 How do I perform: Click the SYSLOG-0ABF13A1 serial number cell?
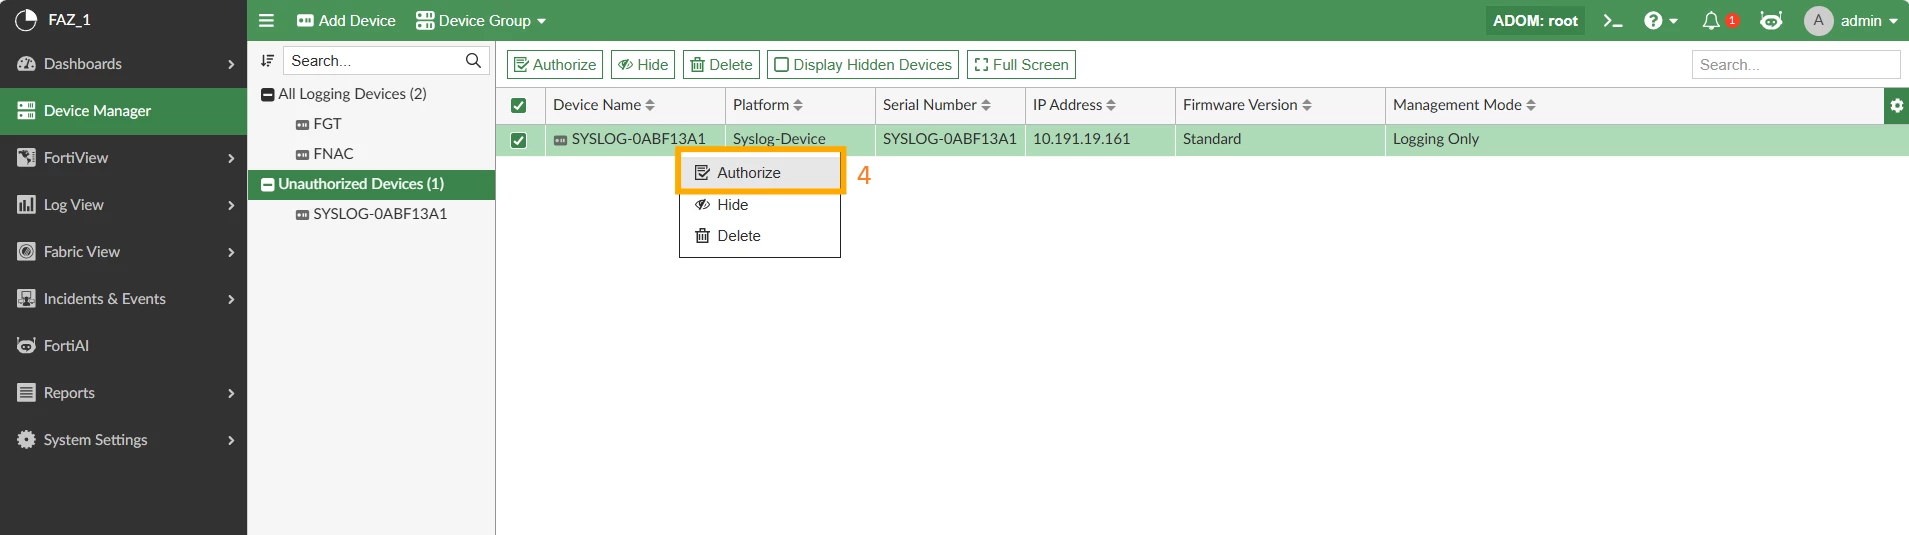pos(949,139)
